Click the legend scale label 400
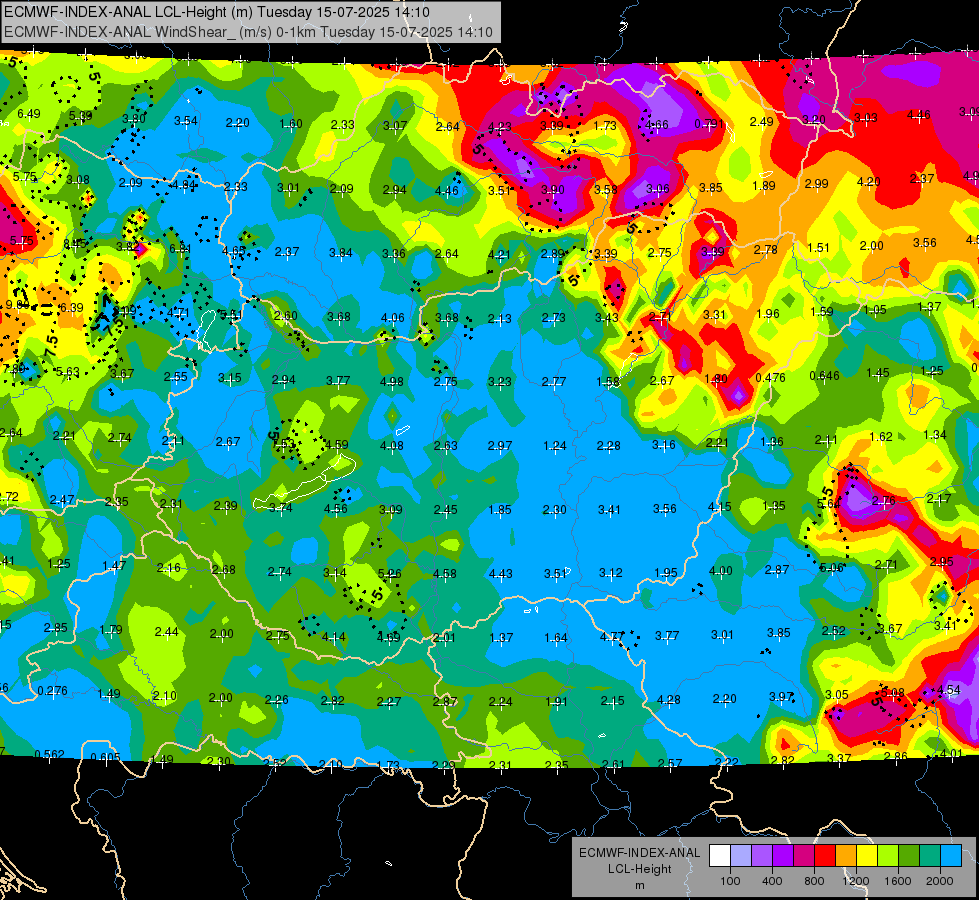 tap(772, 881)
